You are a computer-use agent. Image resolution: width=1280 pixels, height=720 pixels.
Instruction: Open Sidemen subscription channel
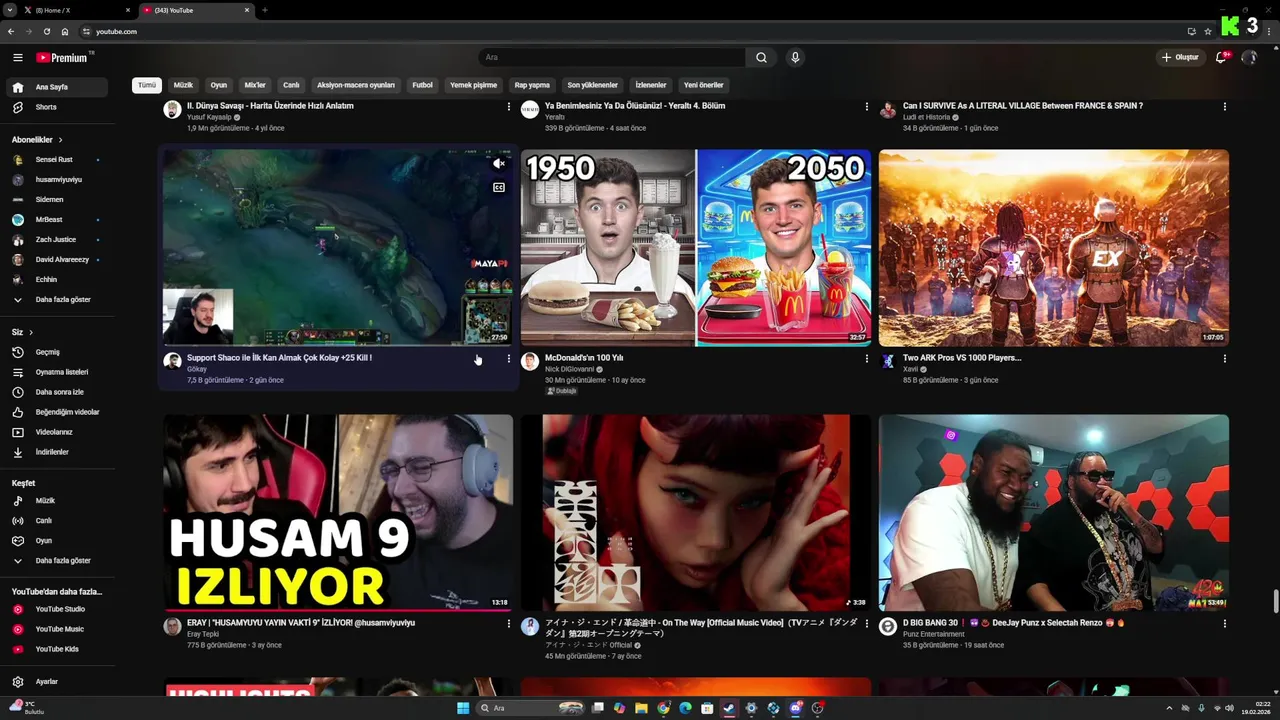point(55,200)
